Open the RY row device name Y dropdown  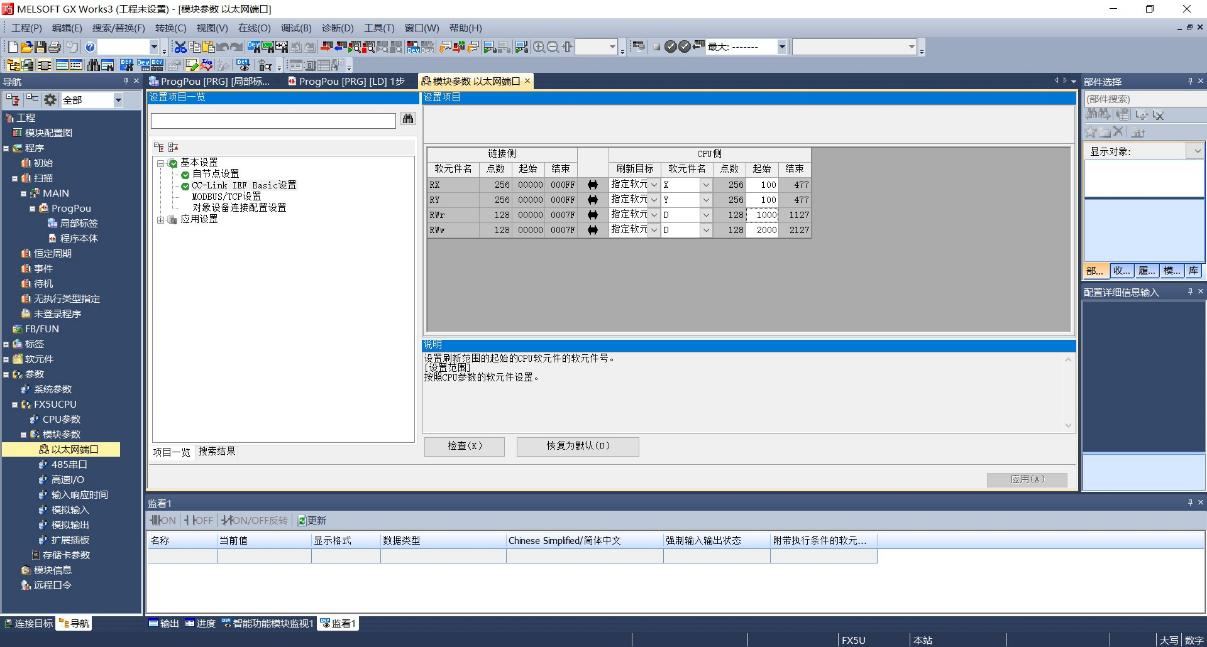[705, 200]
